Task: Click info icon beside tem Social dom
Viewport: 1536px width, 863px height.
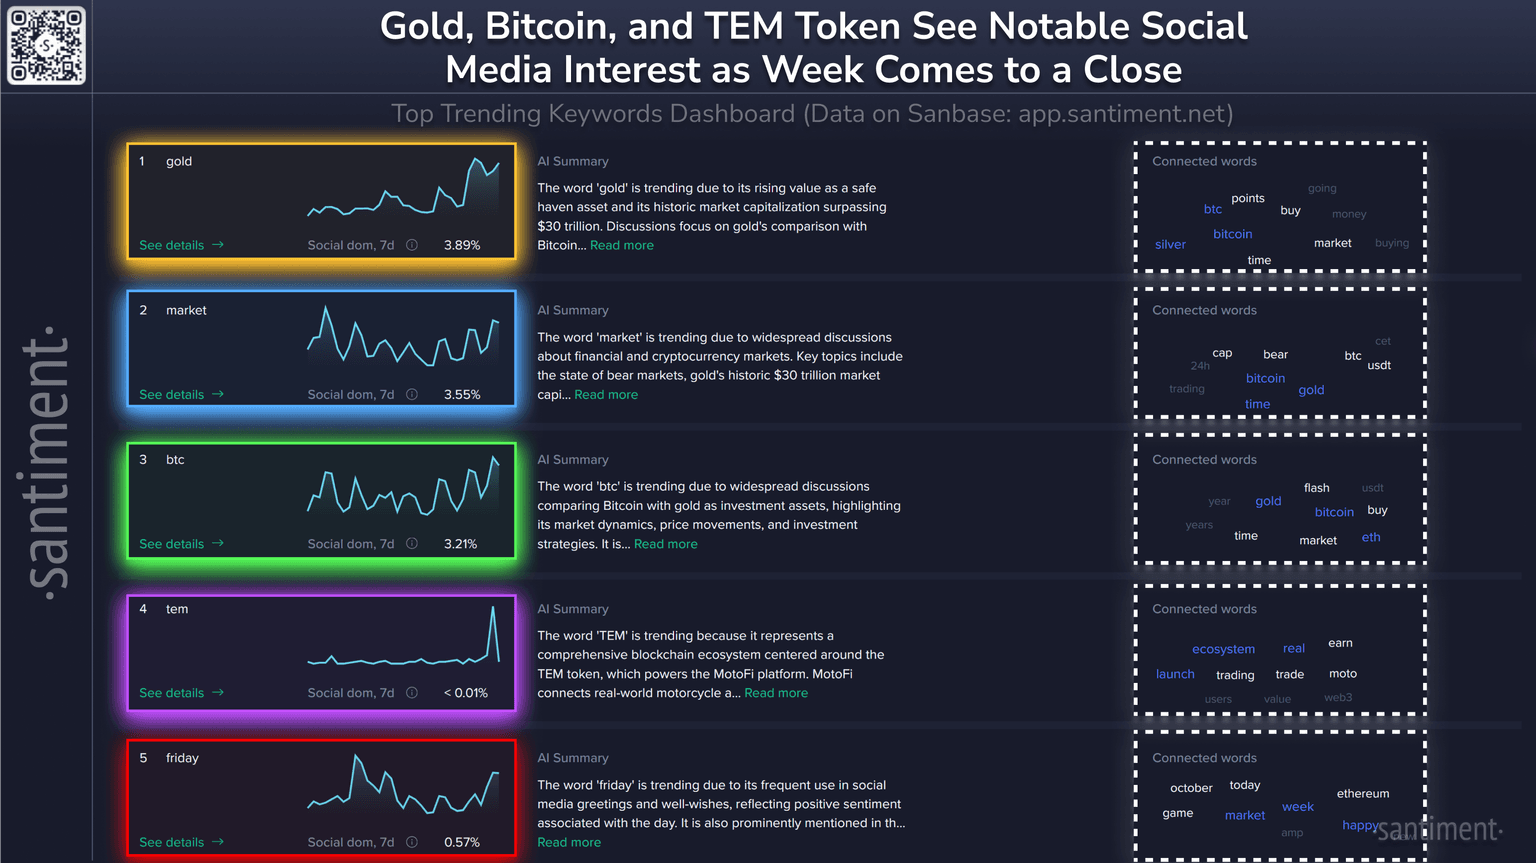Action: pyautogui.click(x=412, y=693)
